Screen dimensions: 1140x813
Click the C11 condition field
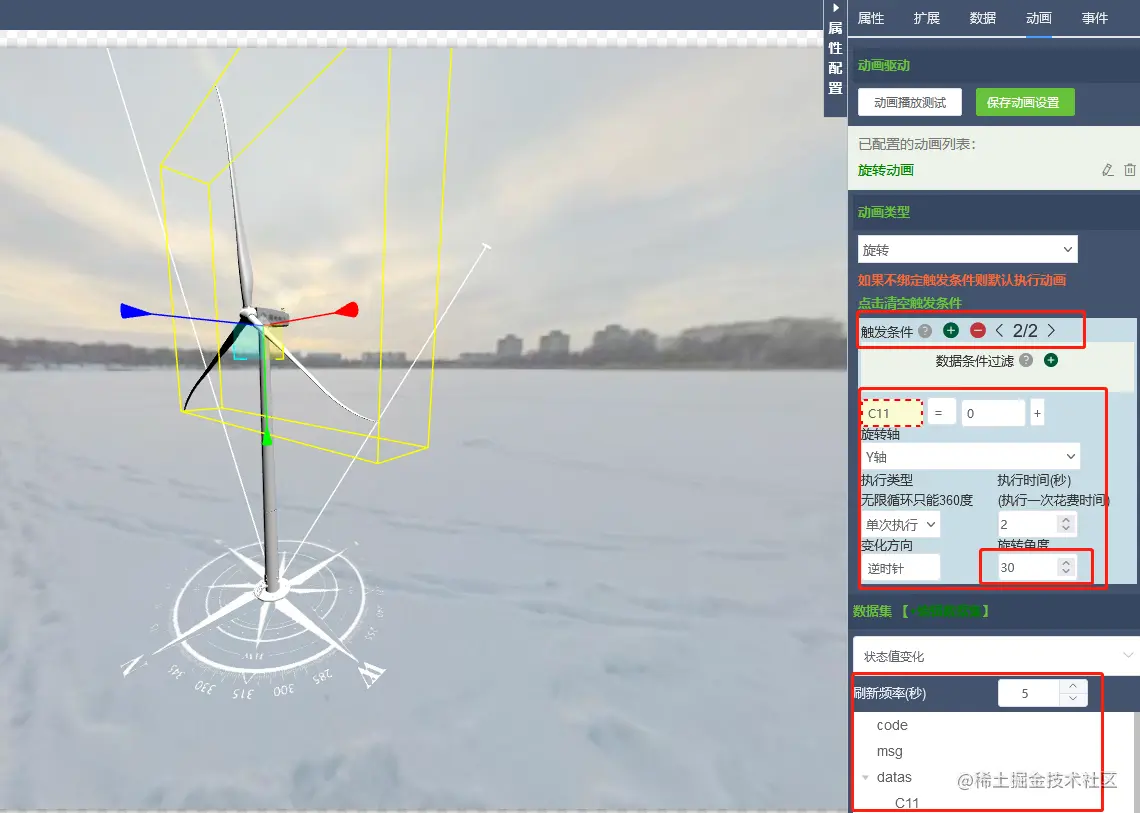(891, 413)
